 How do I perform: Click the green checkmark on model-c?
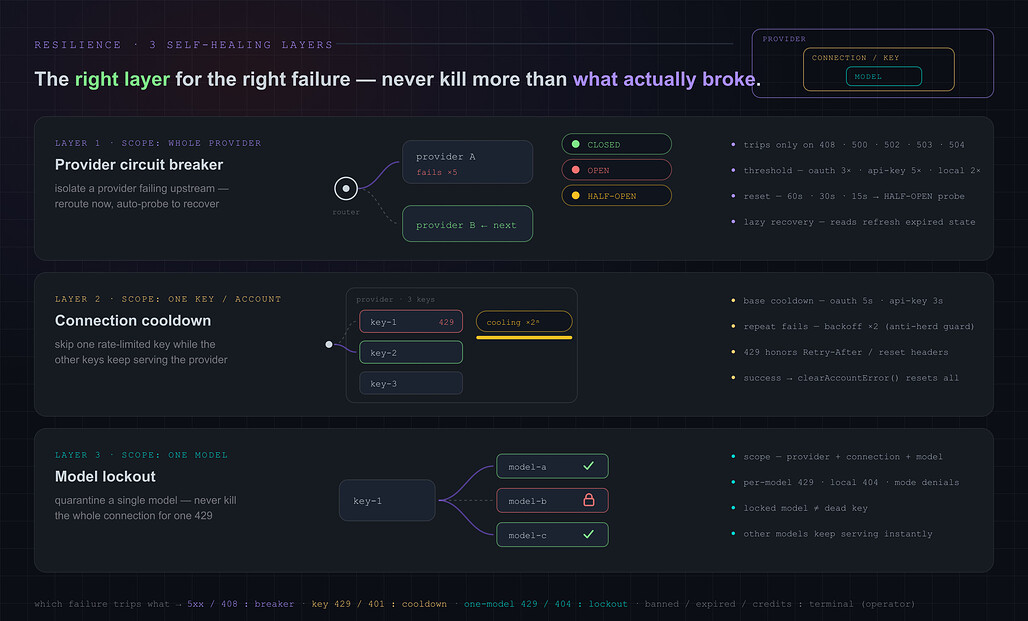pyautogui.click(x=588, y=534)
